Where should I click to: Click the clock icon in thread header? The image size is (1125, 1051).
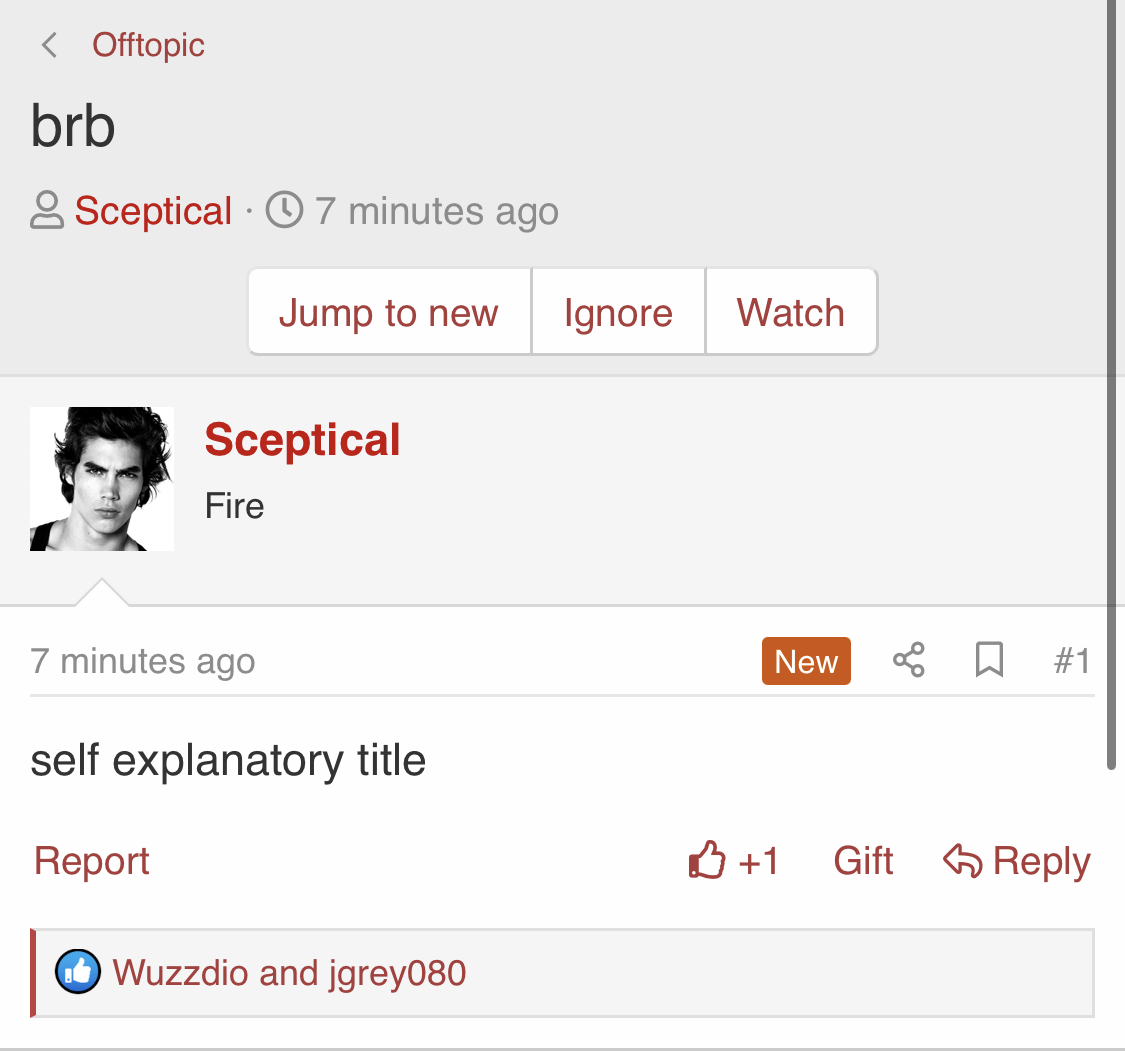pos(284,211)
